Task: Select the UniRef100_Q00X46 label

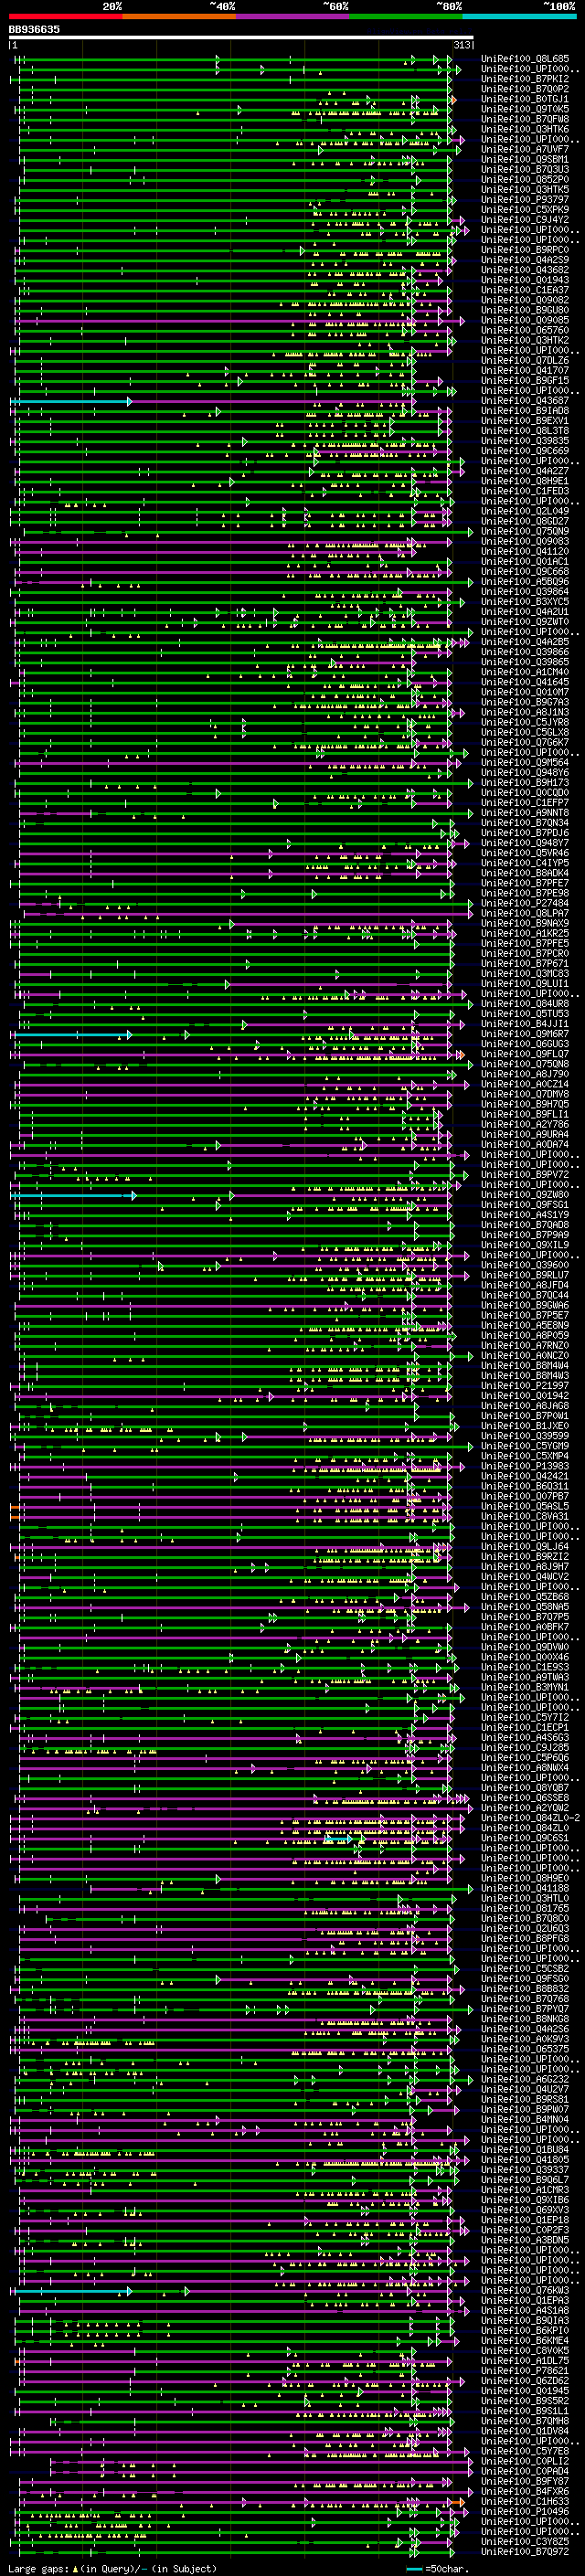Action: [x=525, y=1658]
